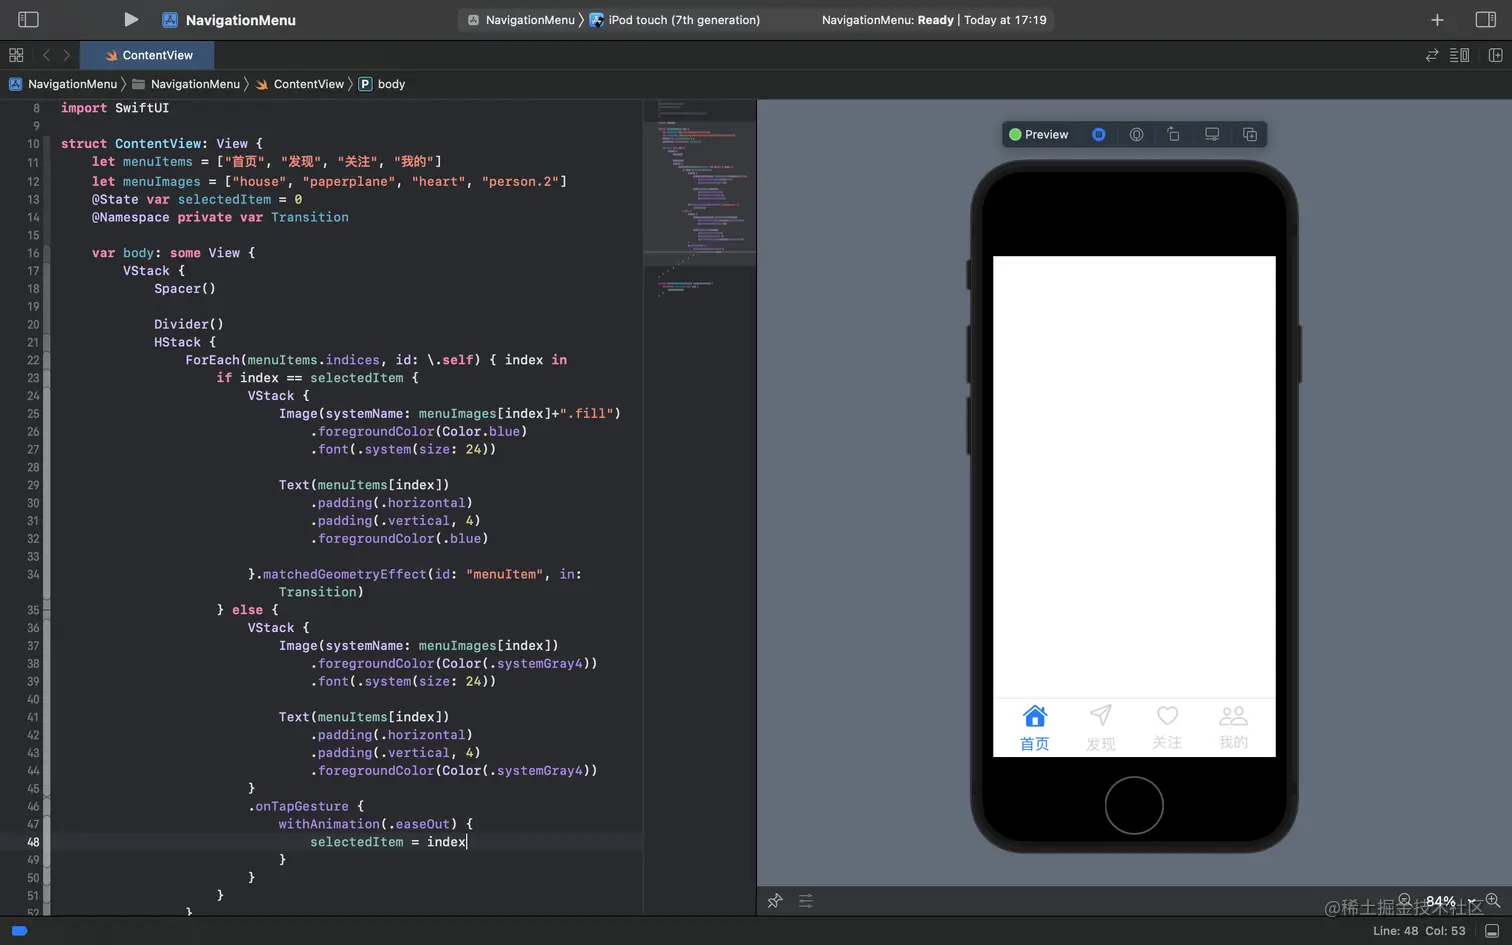The width and height of the screenshot is (1512, 945).
Task: Open the editor options lines menu
Action: pyautogui.click(x=1460, y=55)
